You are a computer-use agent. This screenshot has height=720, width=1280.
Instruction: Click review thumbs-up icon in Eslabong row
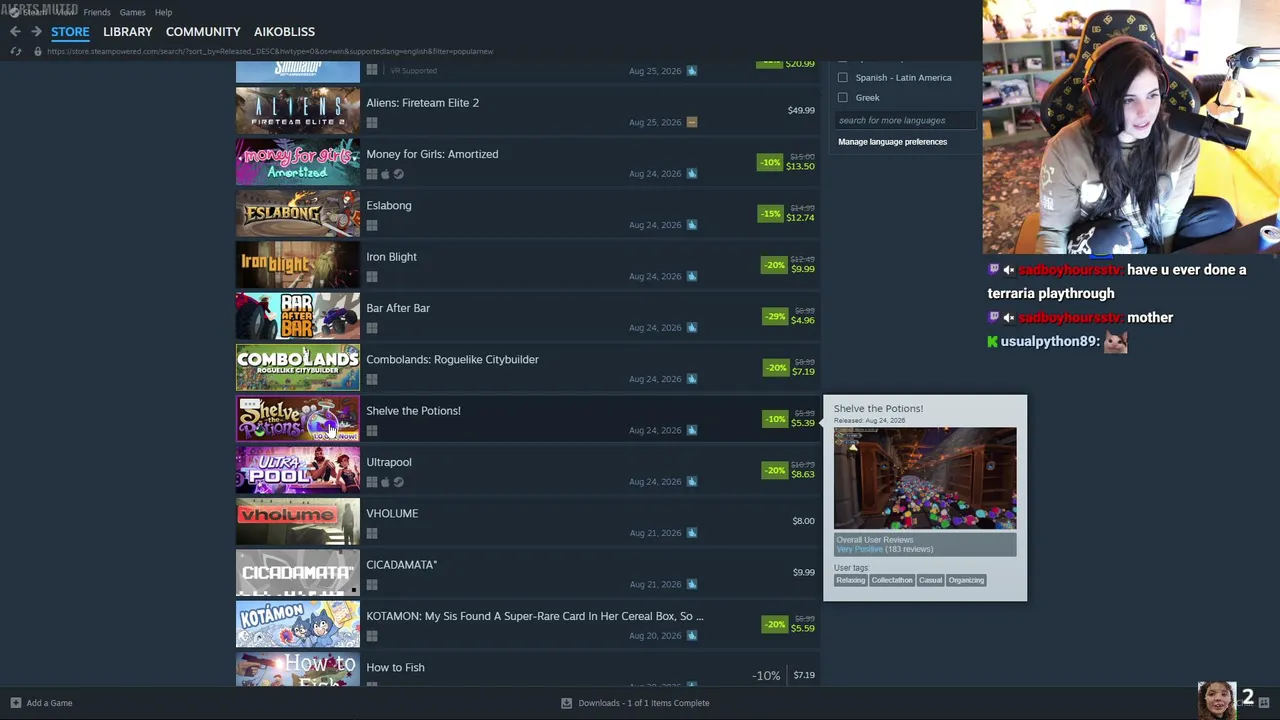click(x=691, y=225)
